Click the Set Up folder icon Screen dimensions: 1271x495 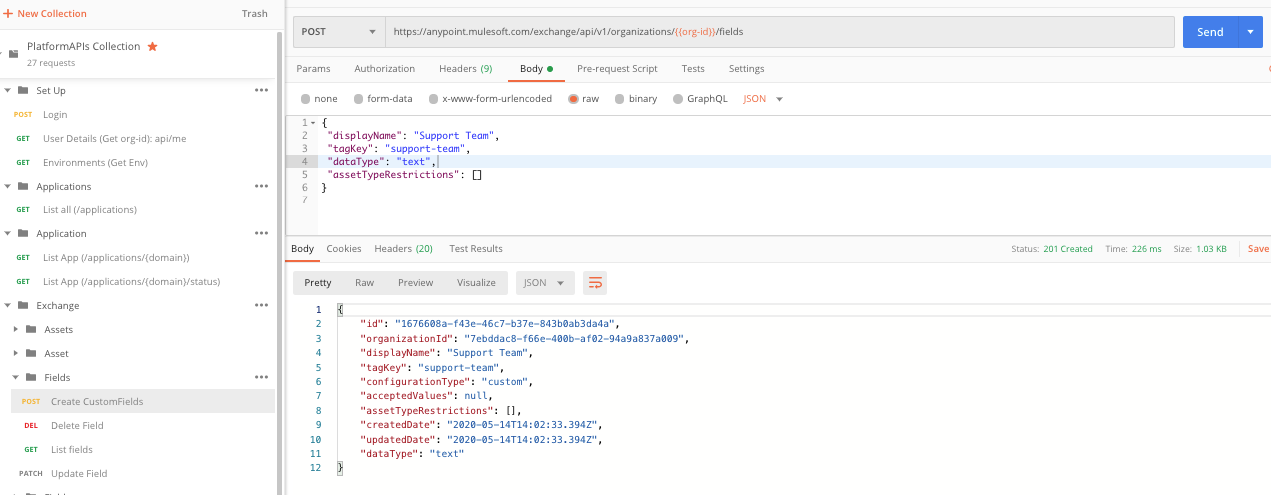(x=23, y=90)
